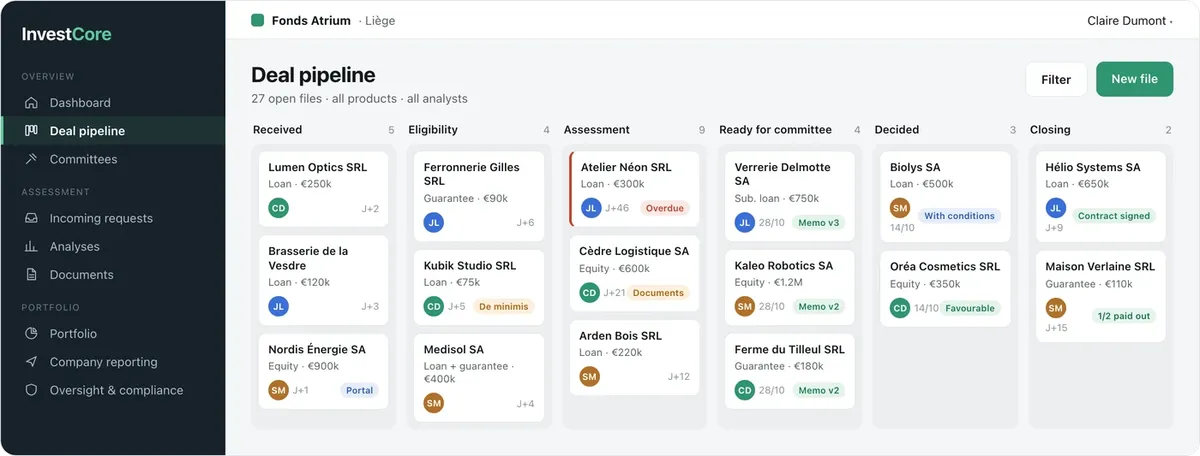Click JL avatar on Verrerie Delmotte SA

pyautogui.click(x=745, y=222)
